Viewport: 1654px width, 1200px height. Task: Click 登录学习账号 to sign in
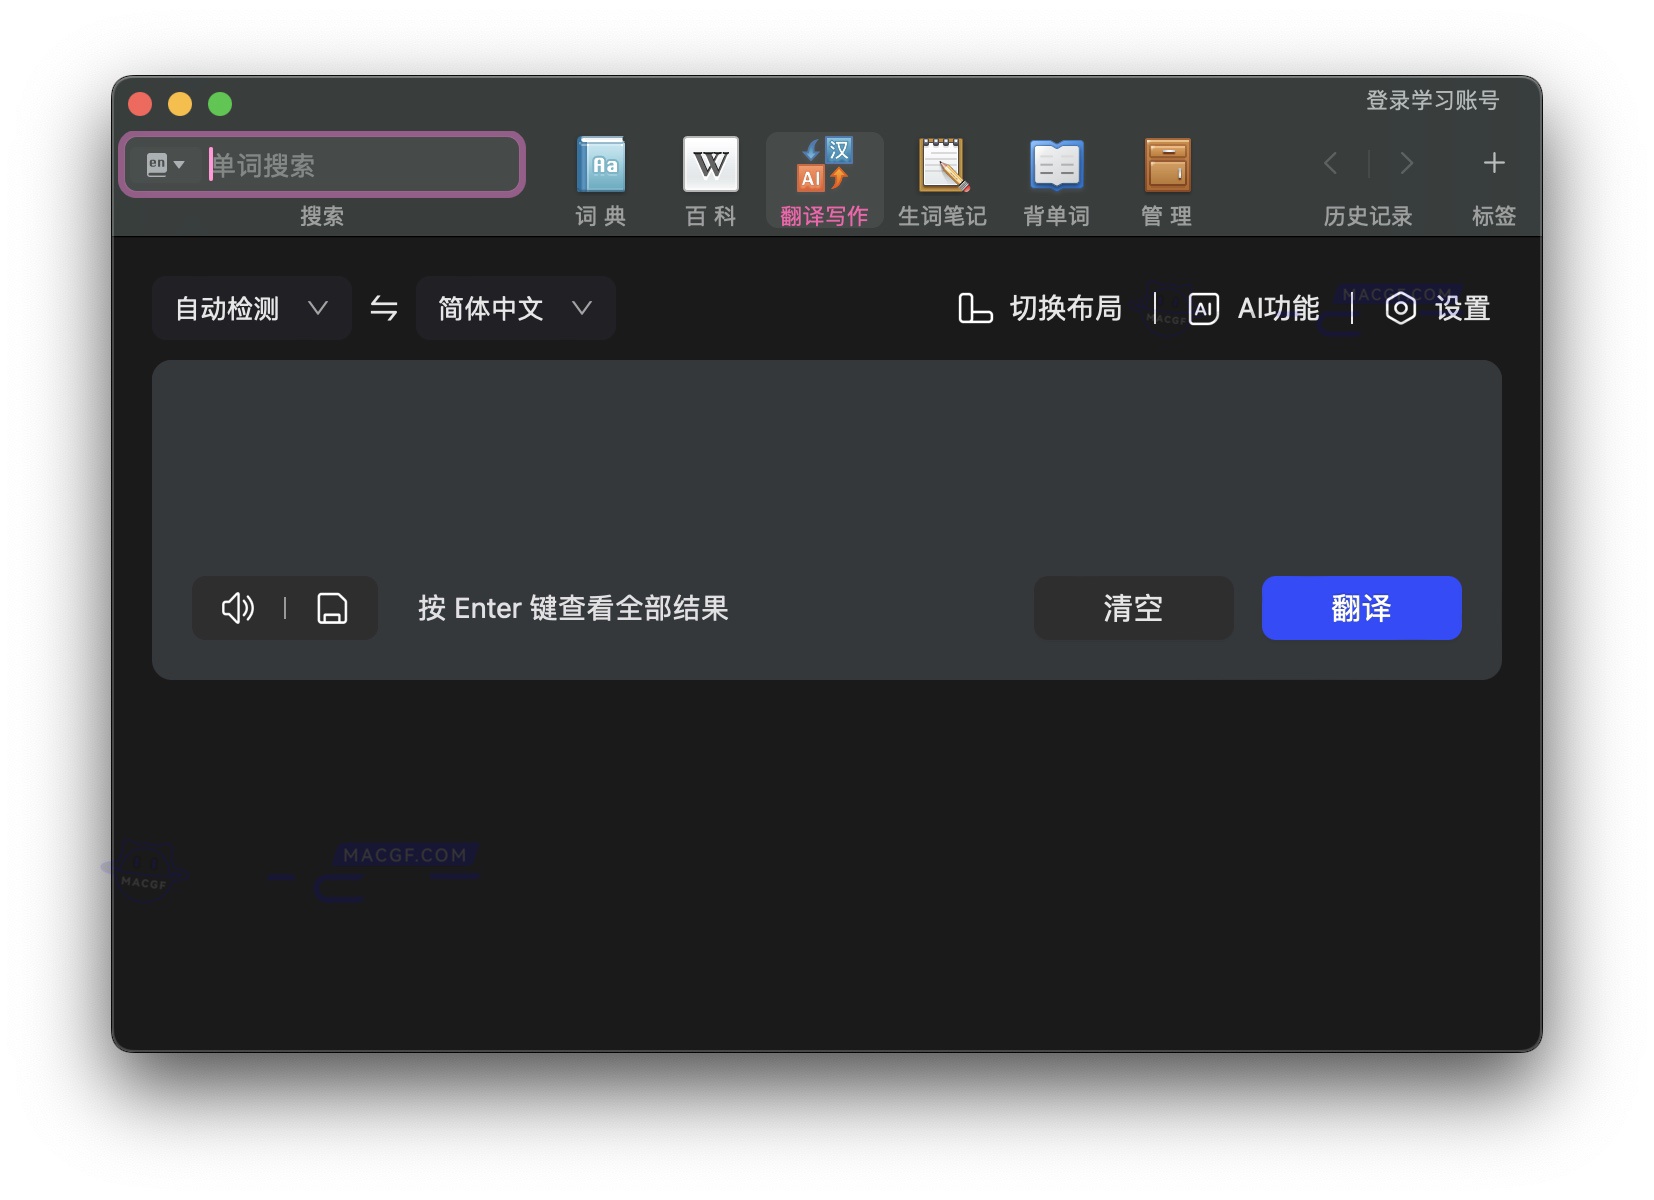pyautogui.click(x=1431, y=100)
